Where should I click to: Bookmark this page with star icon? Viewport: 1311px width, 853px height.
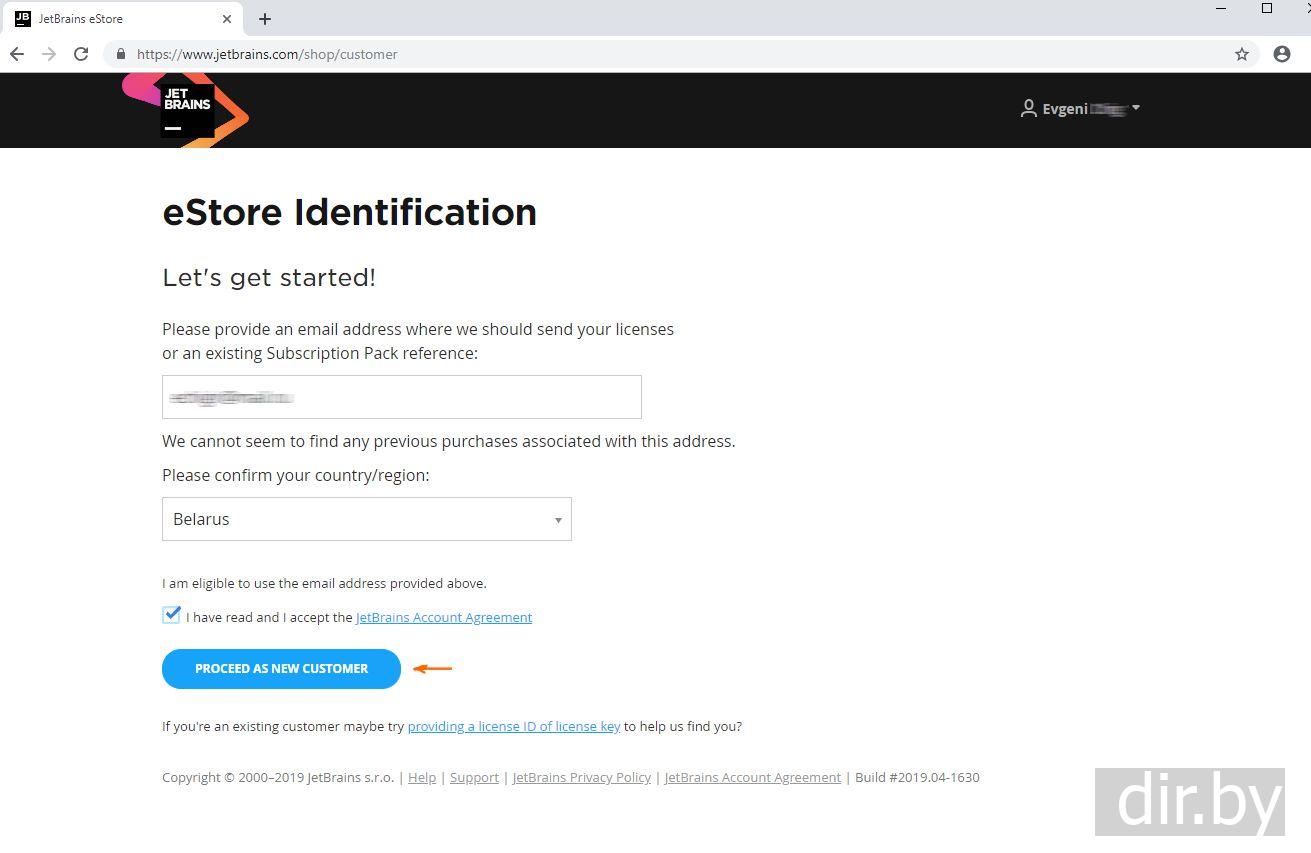[x=1242, y=54]
